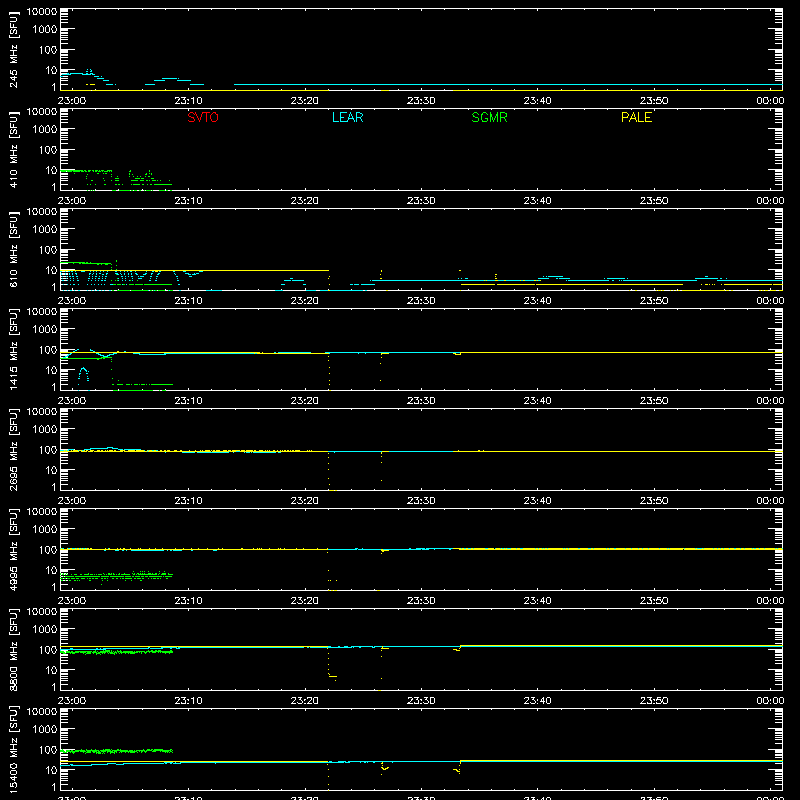Click the red SVTO legend label
Image resolution: width=800 pixels, height=800 pixels.
click(x=203, y=117)
